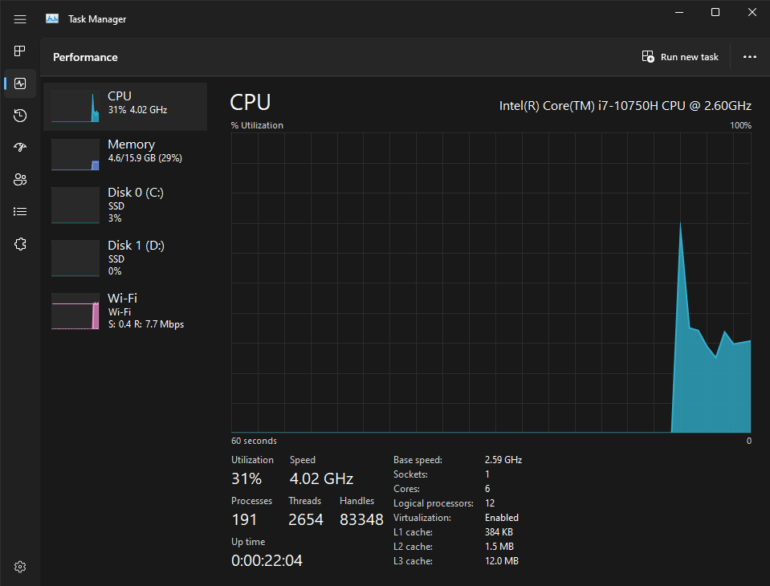Maximize the Task Manager window

click(715, 12)
